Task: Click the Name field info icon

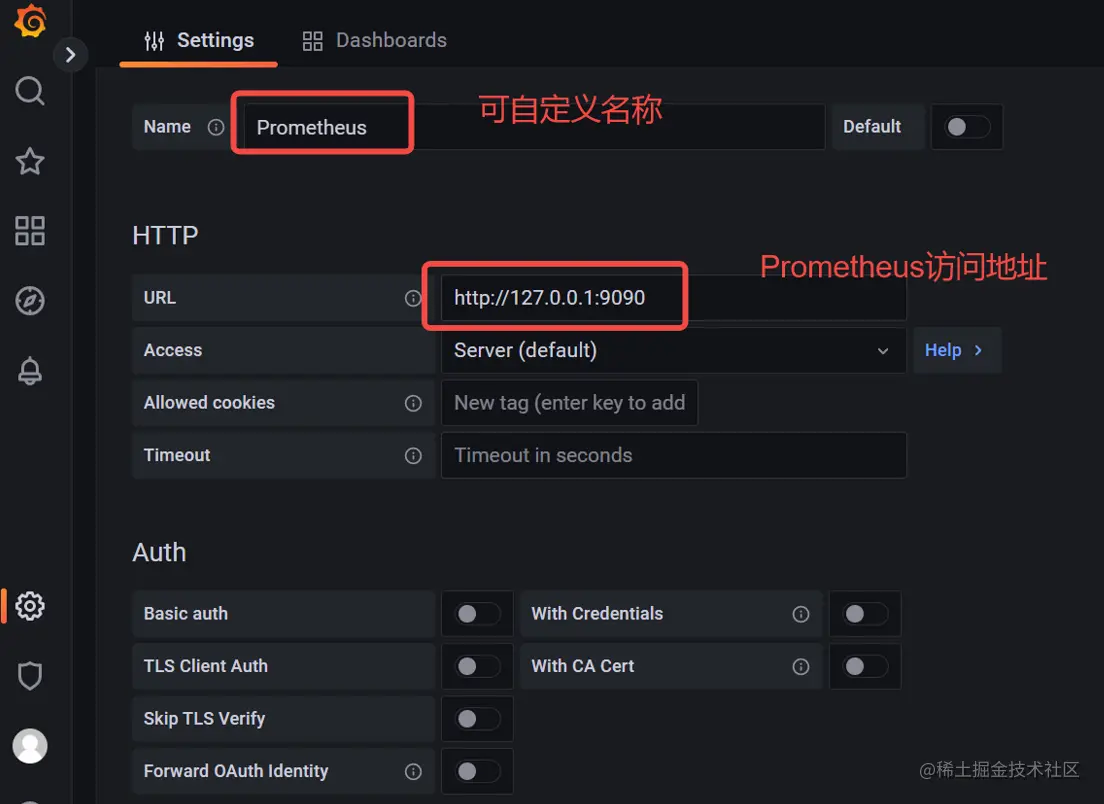Action: tap(215, 127)
